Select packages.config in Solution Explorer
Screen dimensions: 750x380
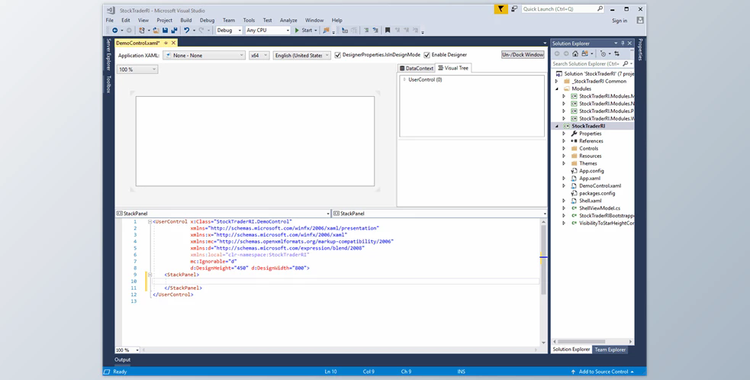597,193
